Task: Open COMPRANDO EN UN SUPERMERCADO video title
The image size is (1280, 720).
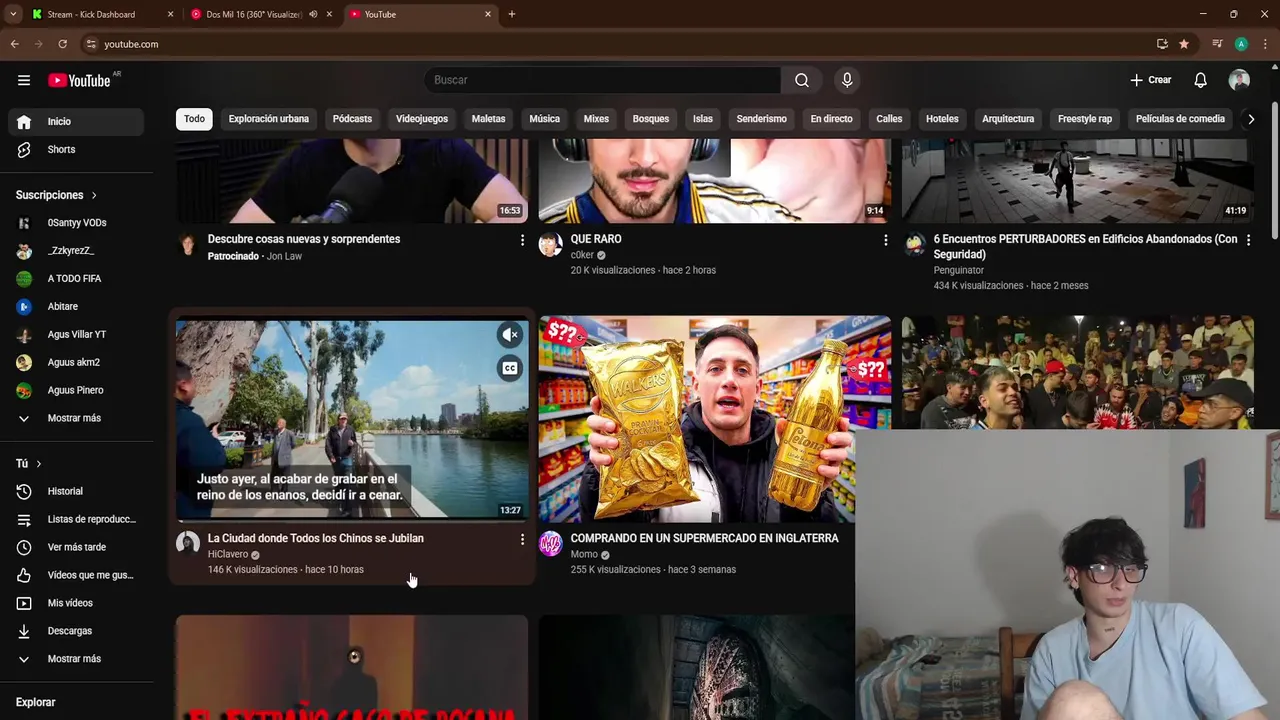Action: click(704, 539)
